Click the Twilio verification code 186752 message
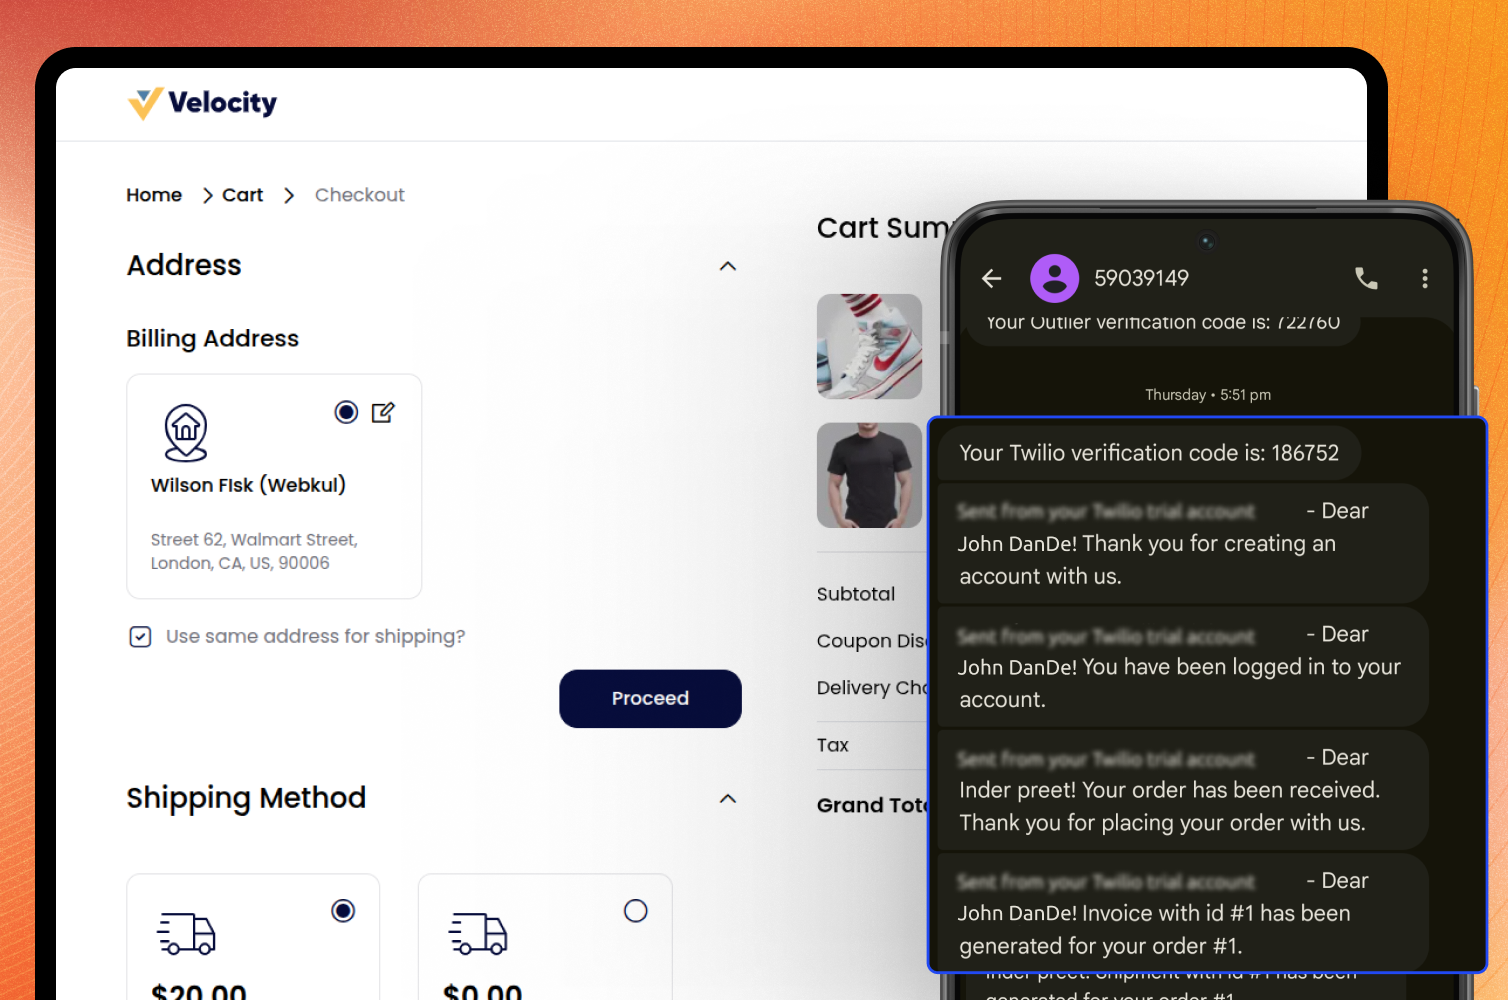The image size is (1508, 1000). (x=1149, y=453)
